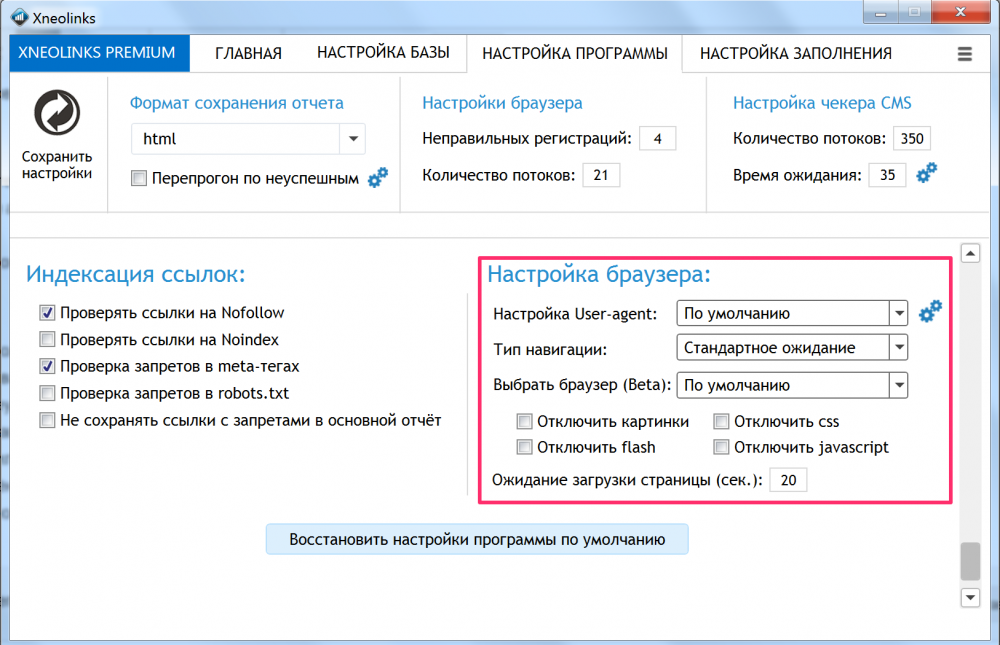
Task: Check Проверка запретов в robots.txt
Action: pyautogui.click(x=47, y=393)
